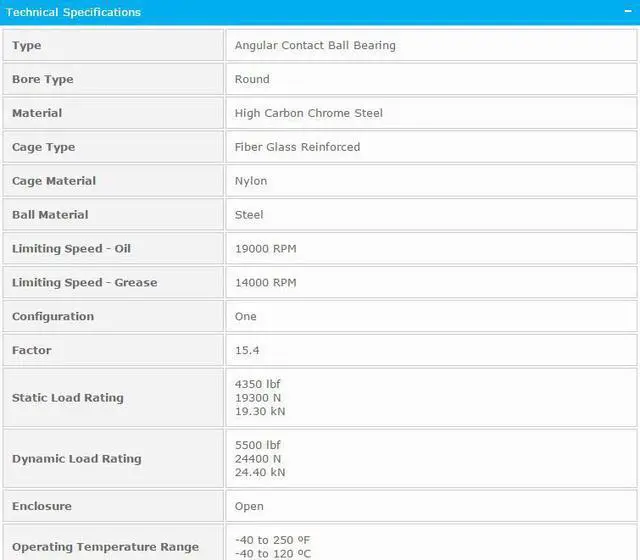Viewport: 640px width, 560px height.
Task: Click the Bore Type row label
Action: 43,79
